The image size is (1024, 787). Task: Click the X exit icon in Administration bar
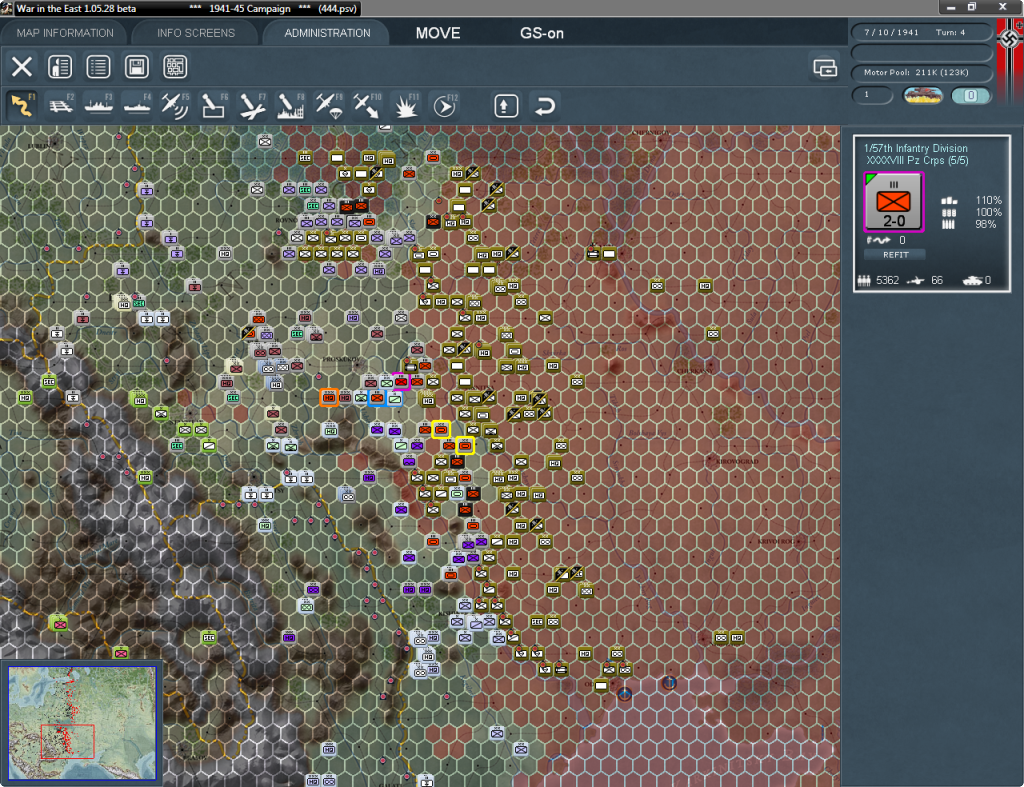pos(22,67)
